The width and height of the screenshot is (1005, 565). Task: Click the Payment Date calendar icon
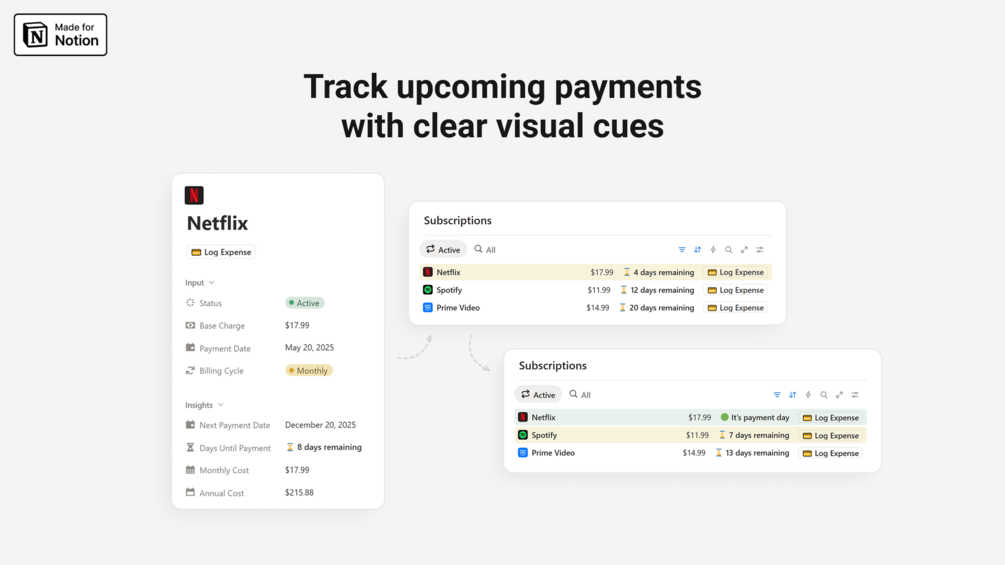click(x=190, y=348)
